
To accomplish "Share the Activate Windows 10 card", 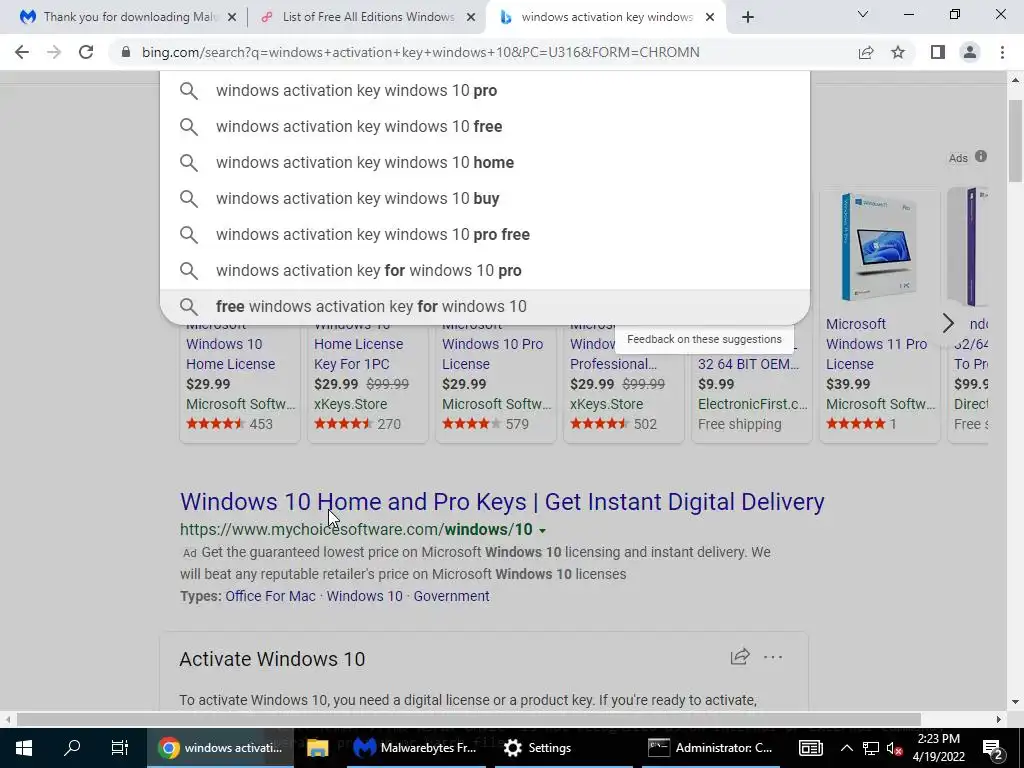I will 739,656.
